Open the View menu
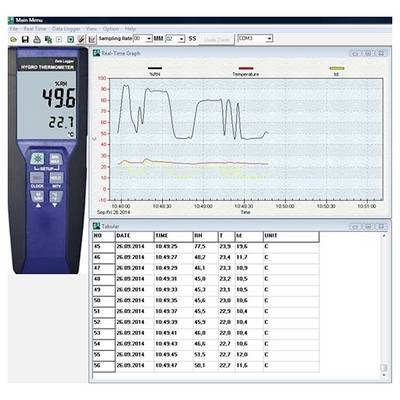 click(91, 29)
